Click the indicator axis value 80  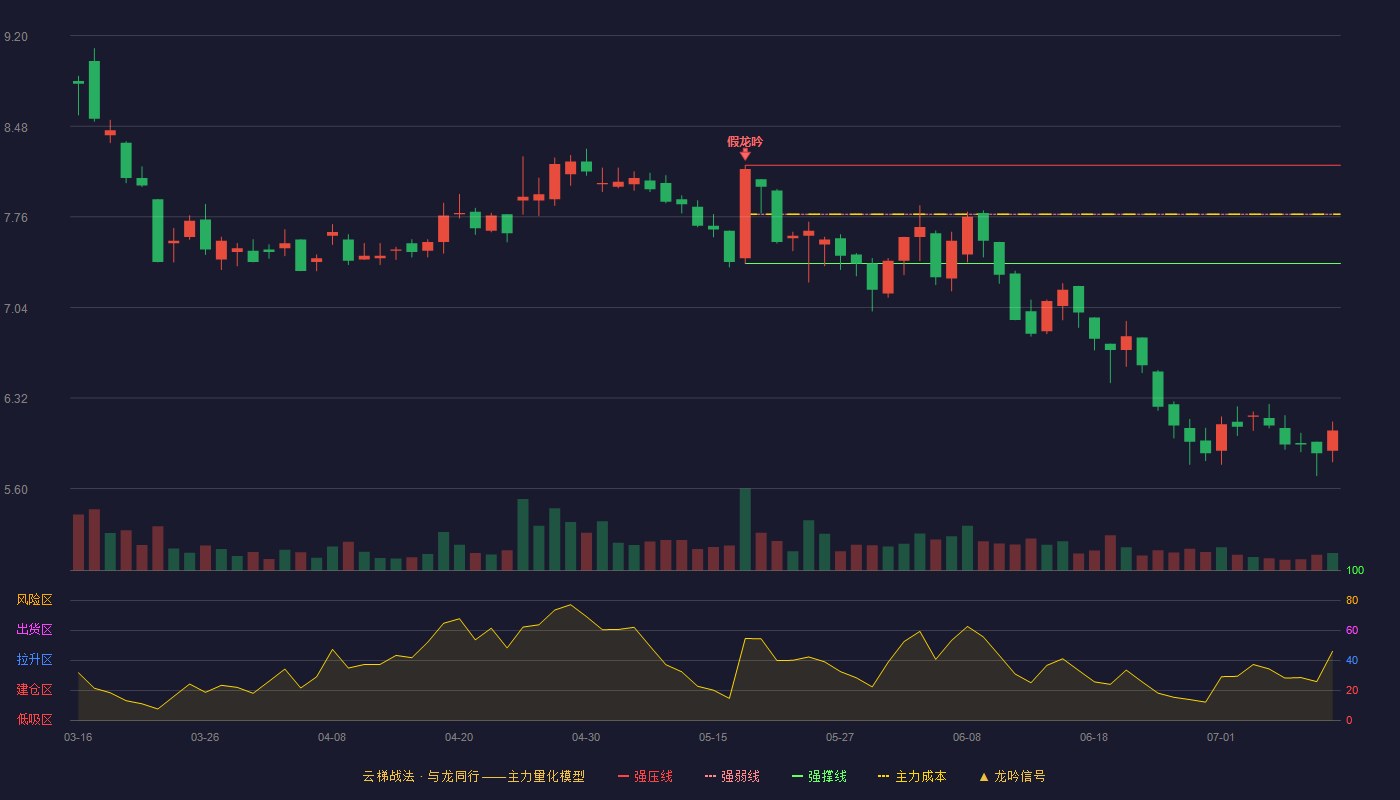1352,601
